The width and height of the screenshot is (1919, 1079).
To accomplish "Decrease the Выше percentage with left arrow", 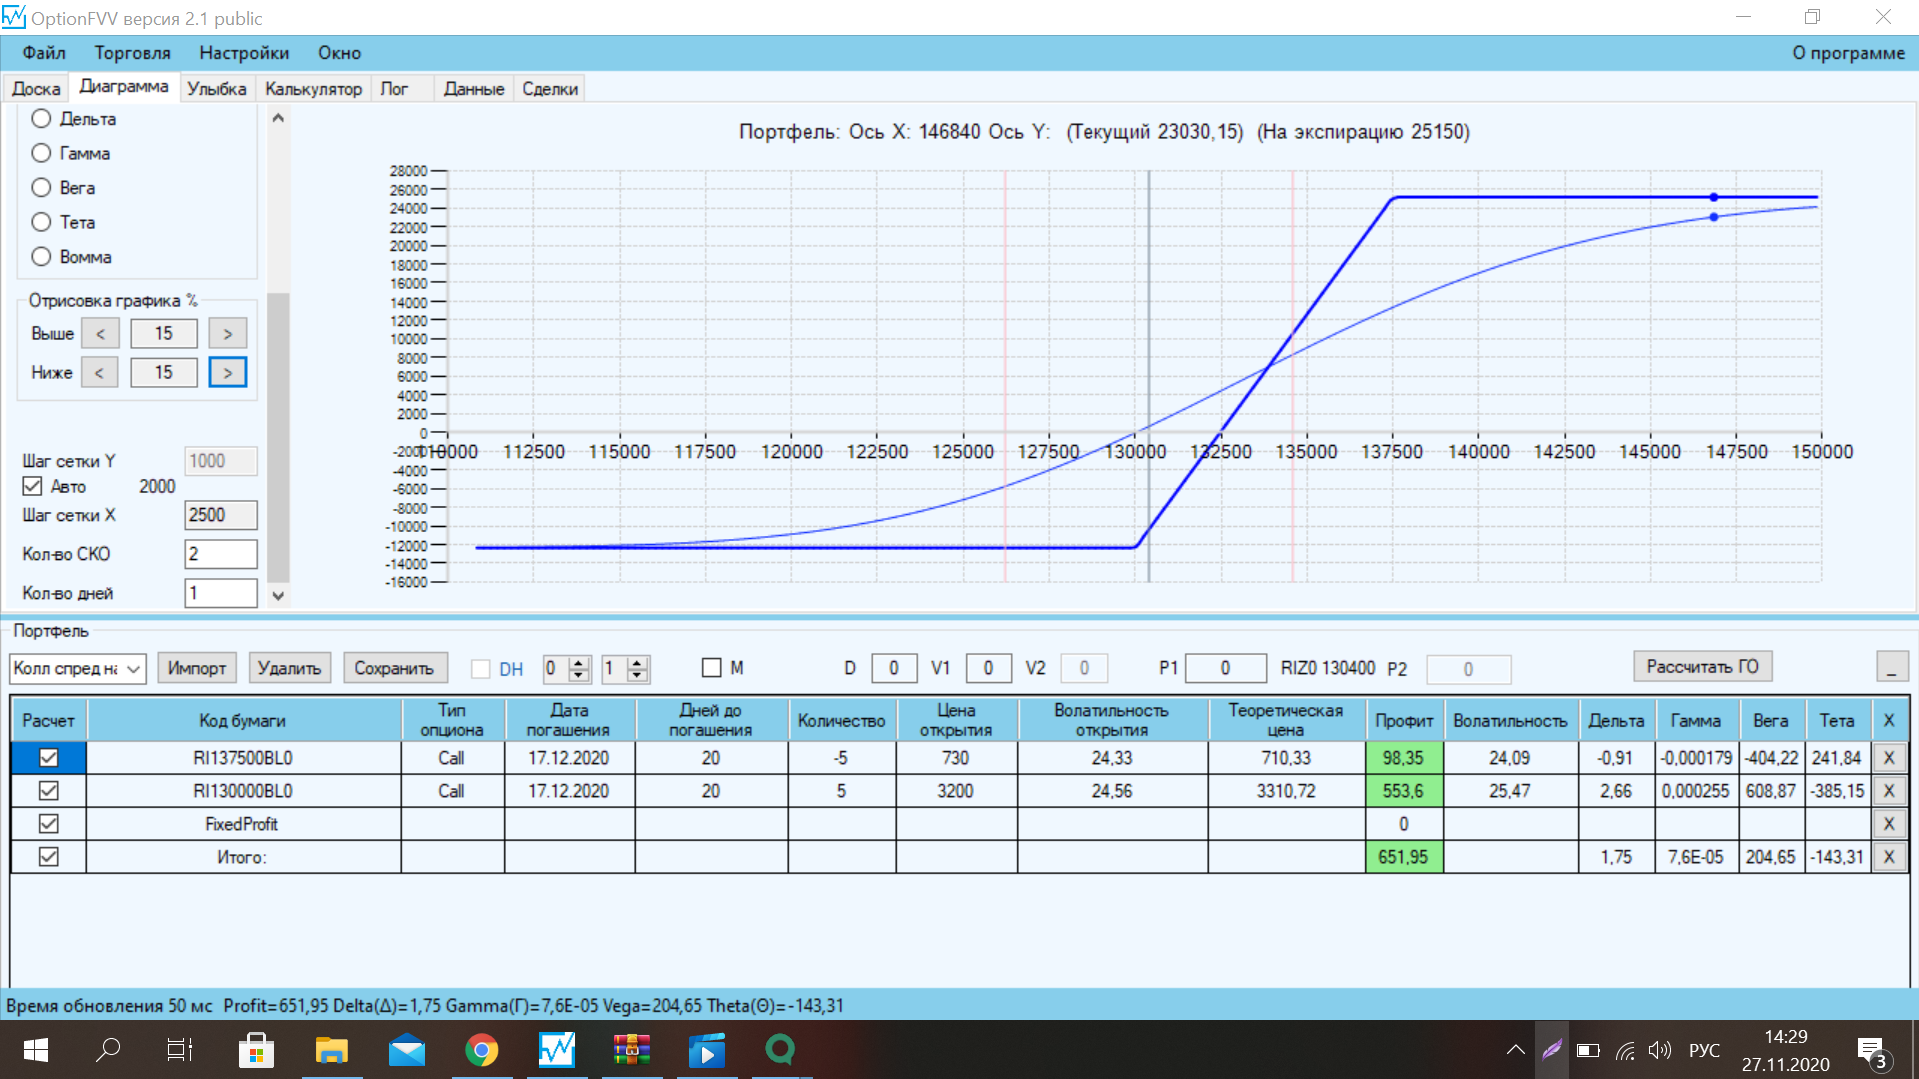I will (x=100, y=334).
